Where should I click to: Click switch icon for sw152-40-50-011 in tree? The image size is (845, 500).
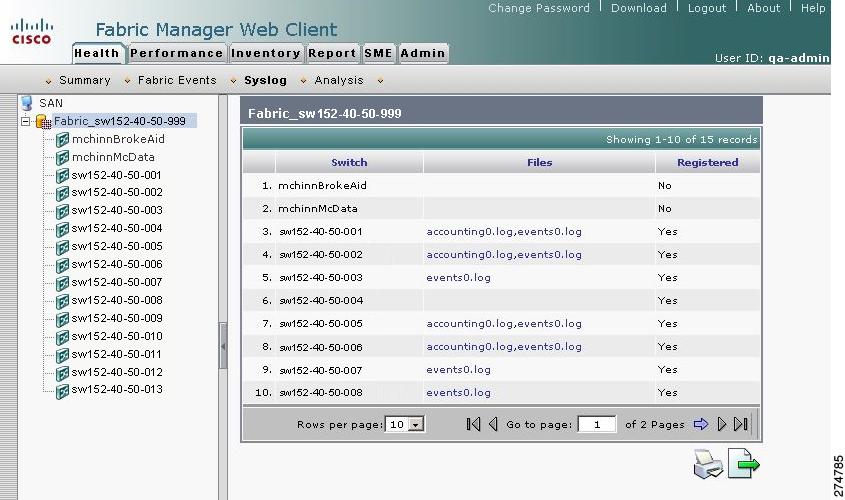click(x=62, y=355)
